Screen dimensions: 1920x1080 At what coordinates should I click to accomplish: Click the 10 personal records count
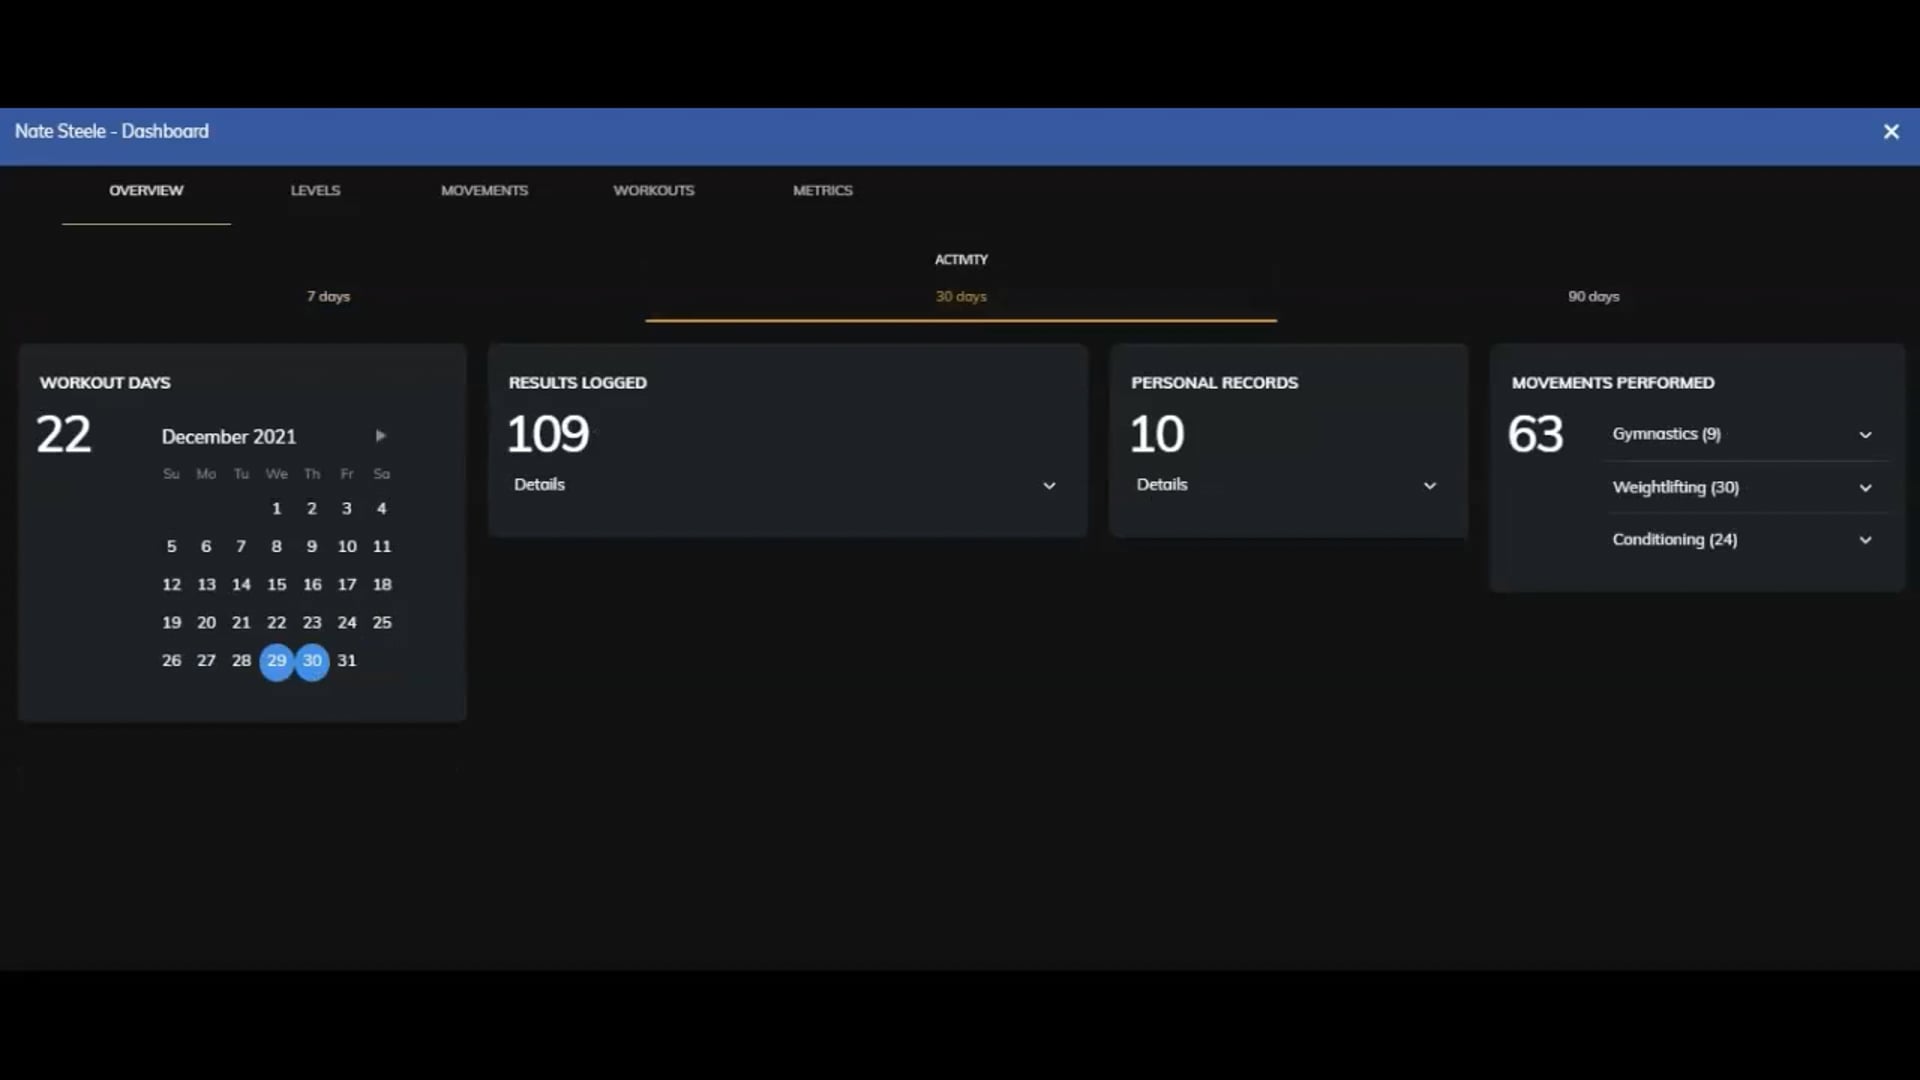point(1157,434)
